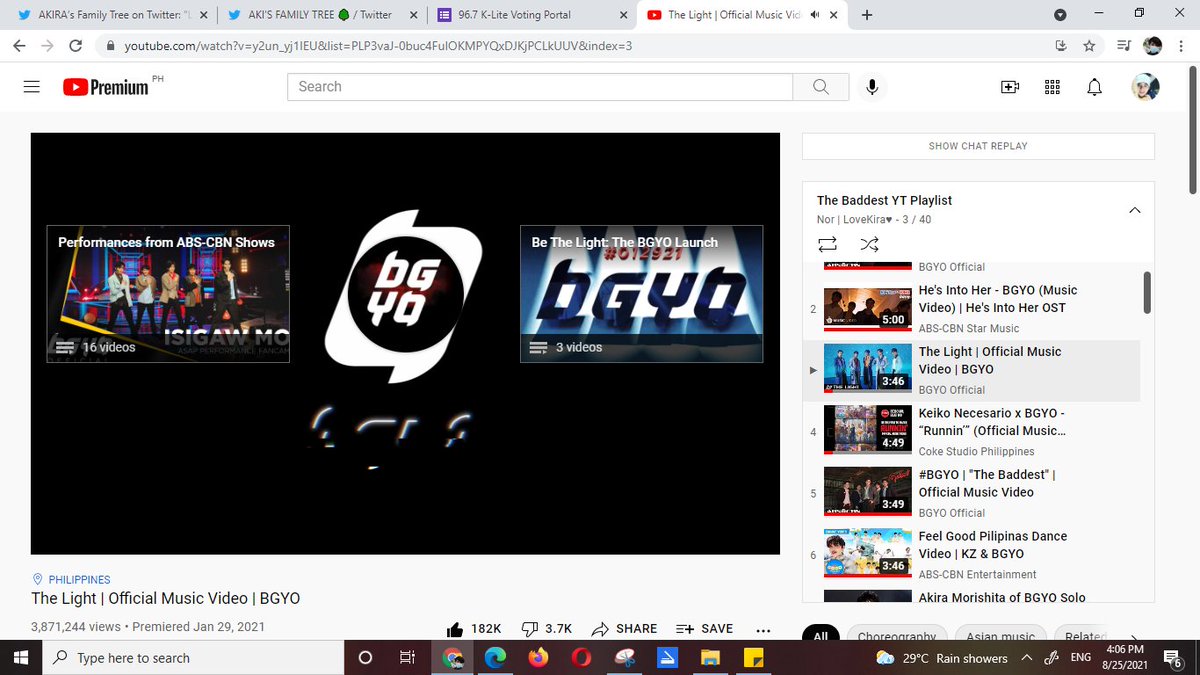The image size is (1200, 675).
Task: Select the Choreography filter chip
Action: [897, 637]
